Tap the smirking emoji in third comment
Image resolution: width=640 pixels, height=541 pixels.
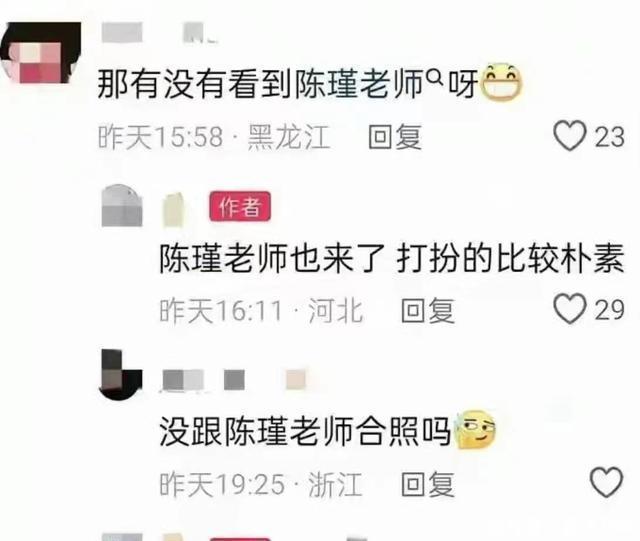coord(476,429)
